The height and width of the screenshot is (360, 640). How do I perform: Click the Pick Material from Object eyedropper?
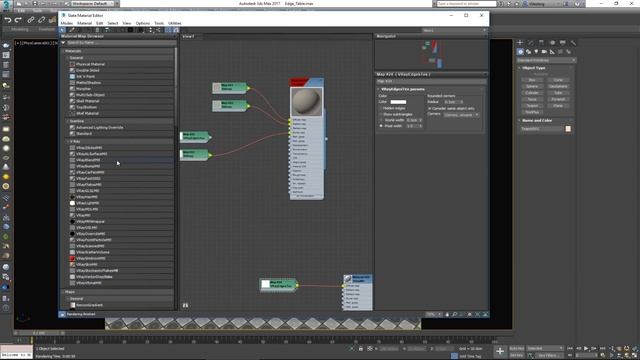[72, 30]
